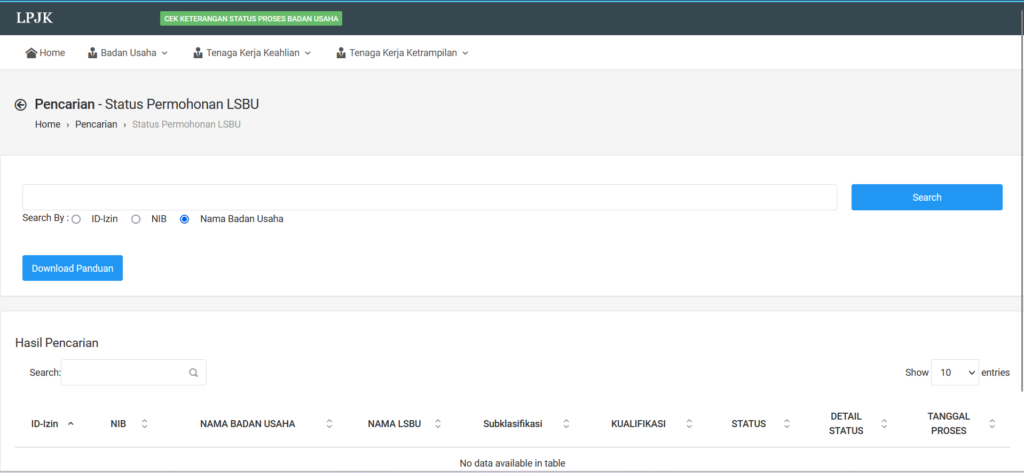
Task: Open Tenaga Kerja Ketrampilan menu
Action: [402, 53]
